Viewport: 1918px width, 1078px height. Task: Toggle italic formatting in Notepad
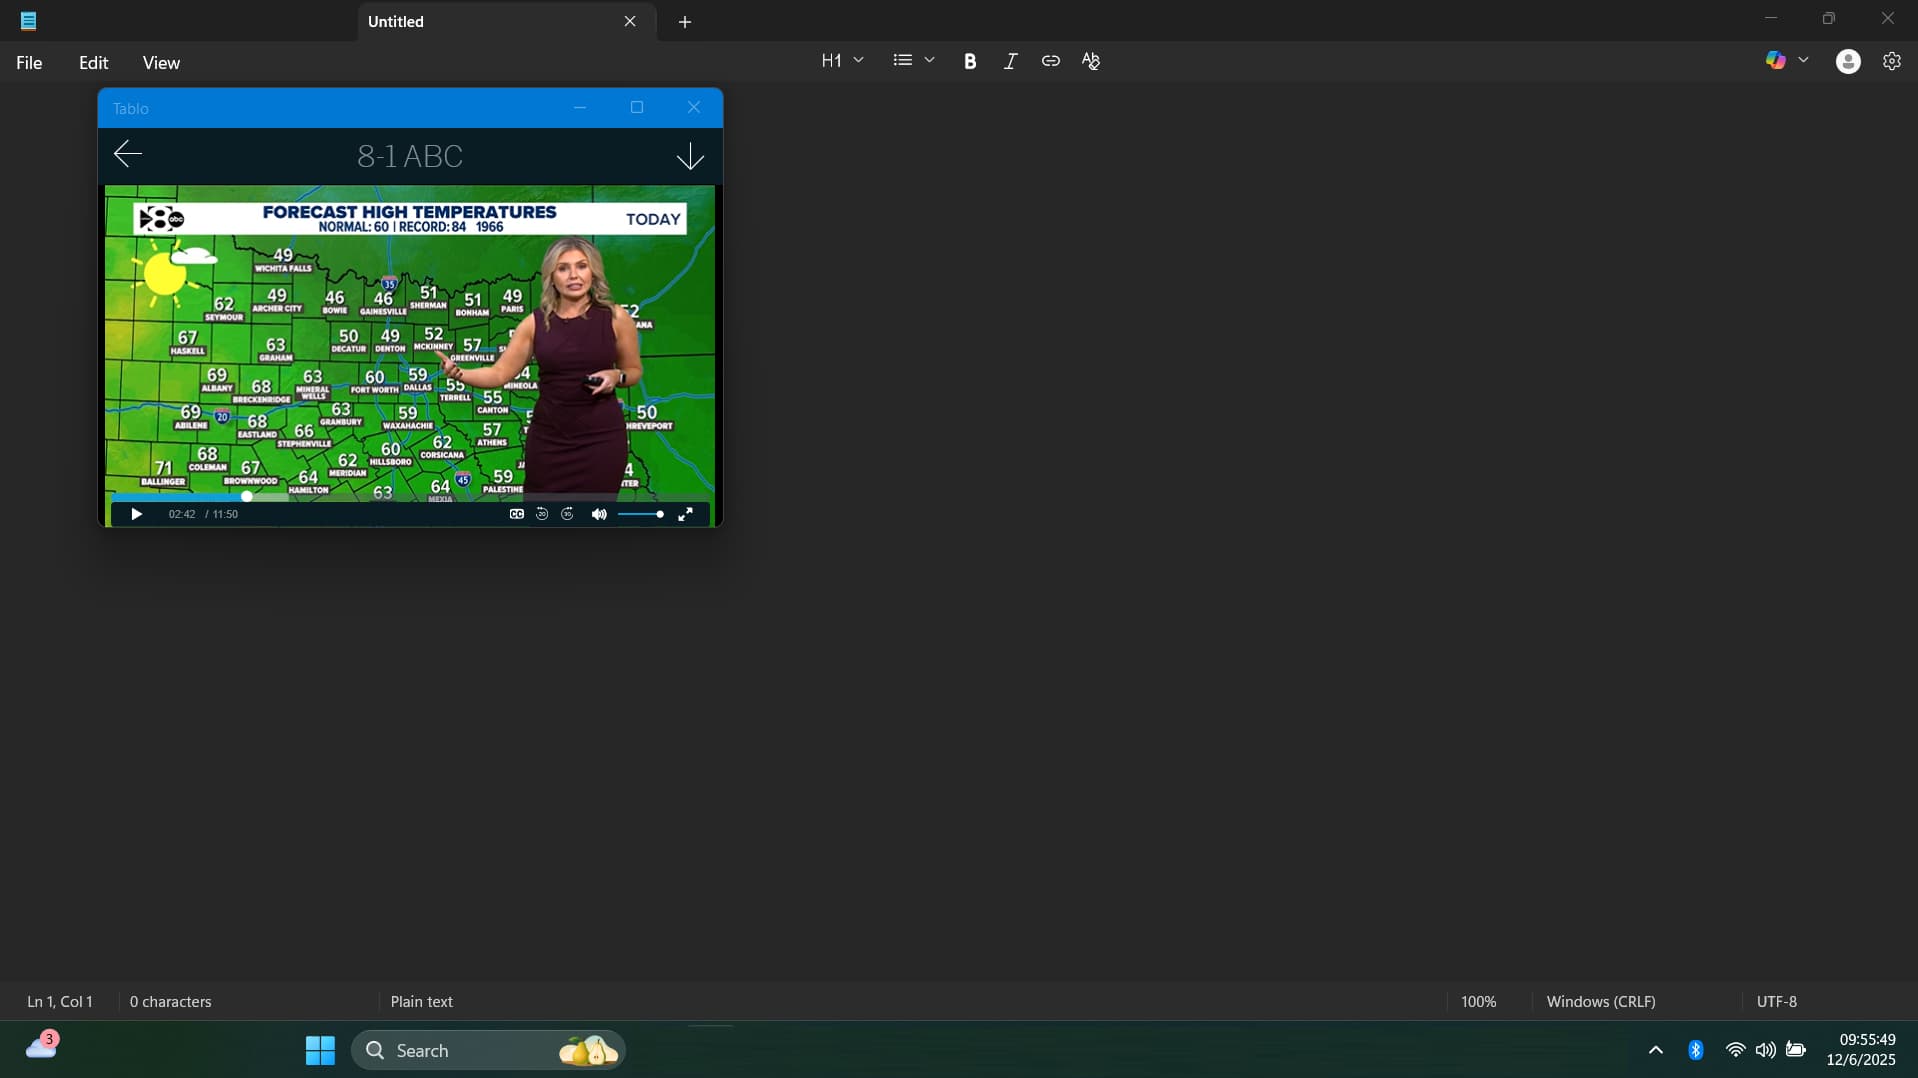[x=1010, y=61]
